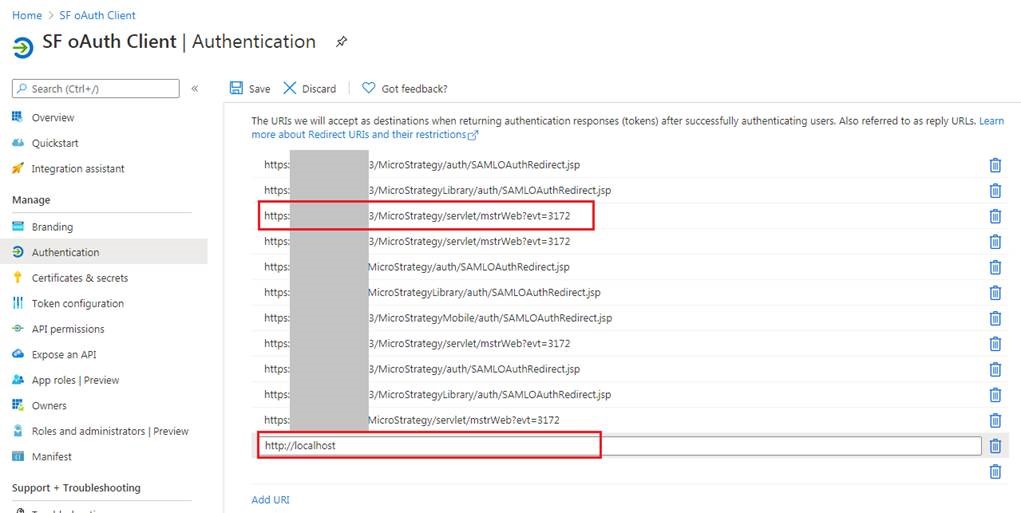Screen dimensions: 1021x513
Task: Click the Save toolbar button
Action: (x=250, y=89)
